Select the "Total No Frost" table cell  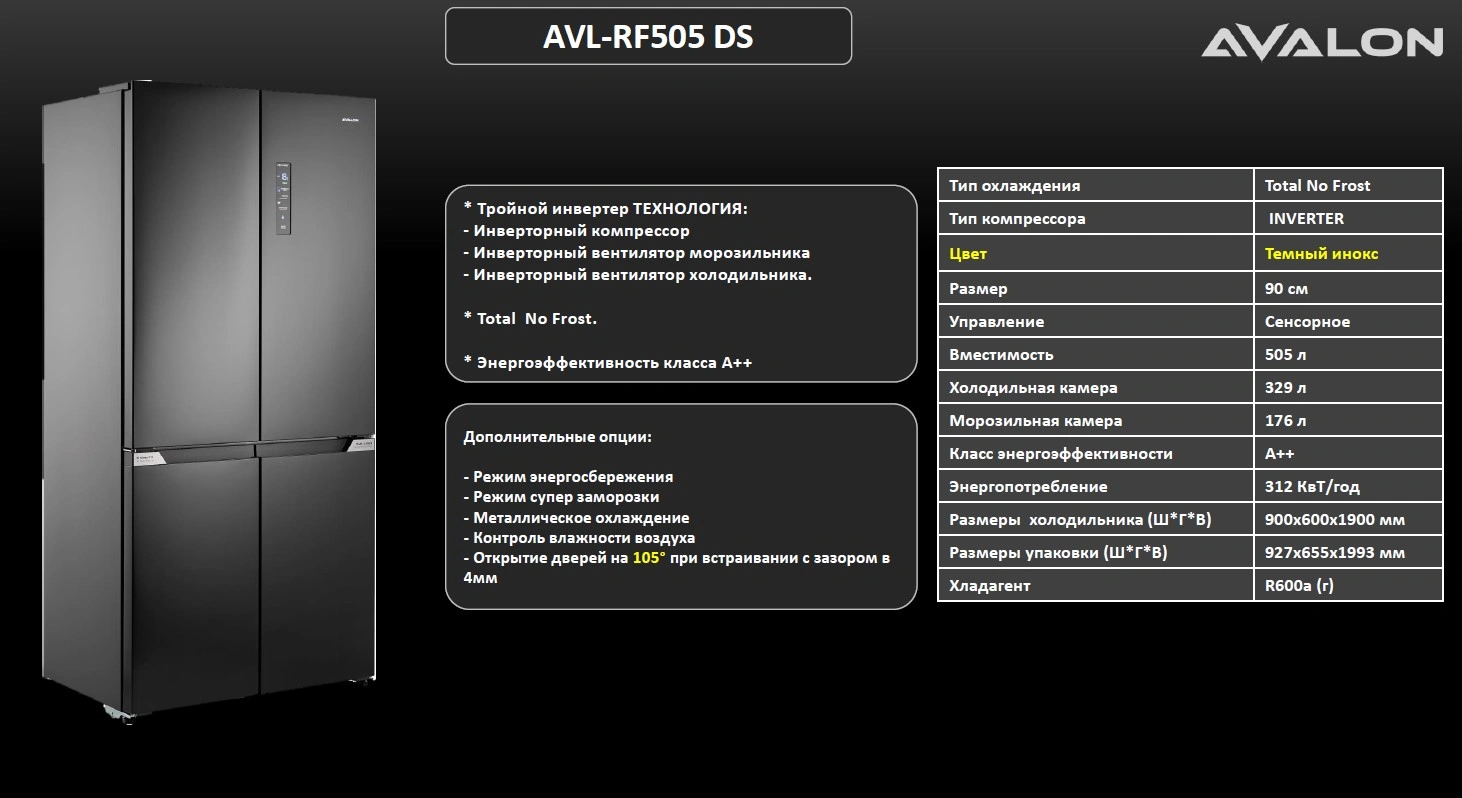tap(1317, 185)
